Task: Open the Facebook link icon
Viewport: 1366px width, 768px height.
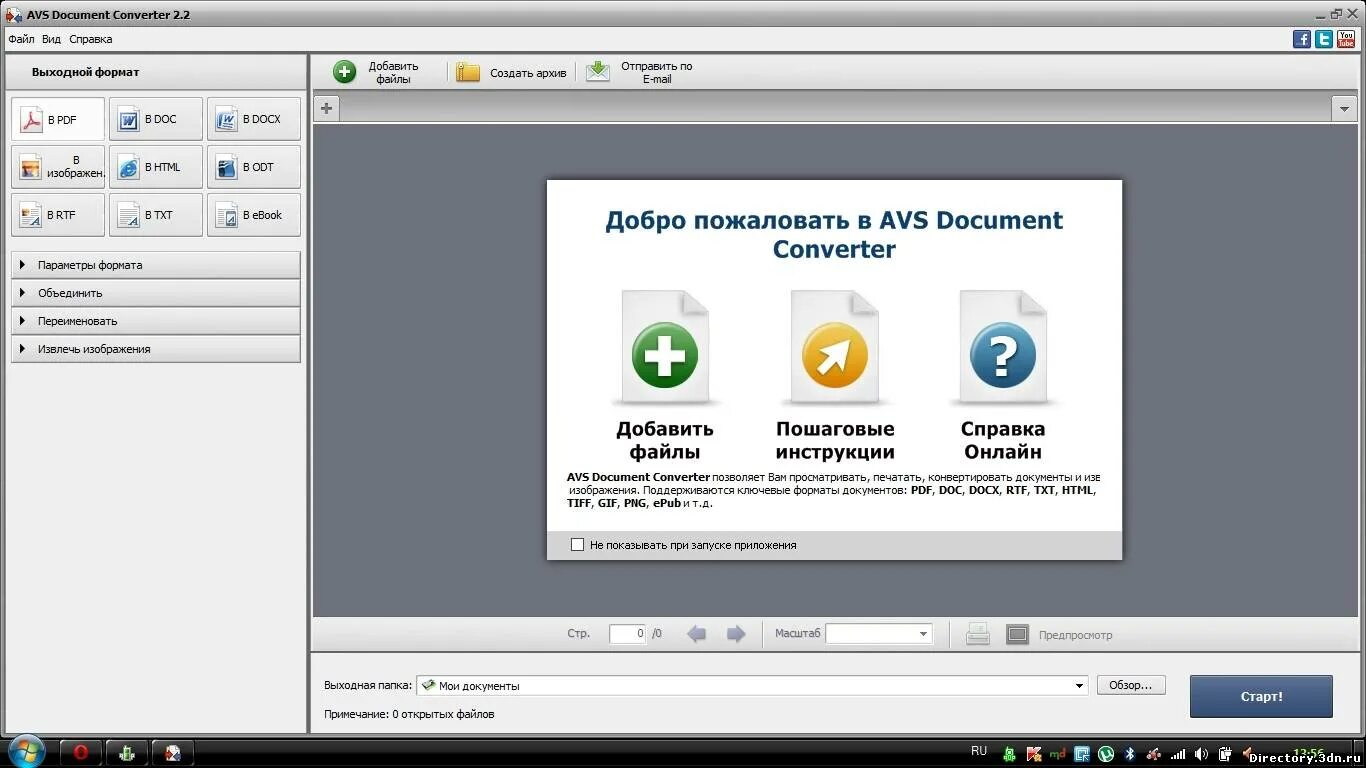Action: [x=1302, y=39]
